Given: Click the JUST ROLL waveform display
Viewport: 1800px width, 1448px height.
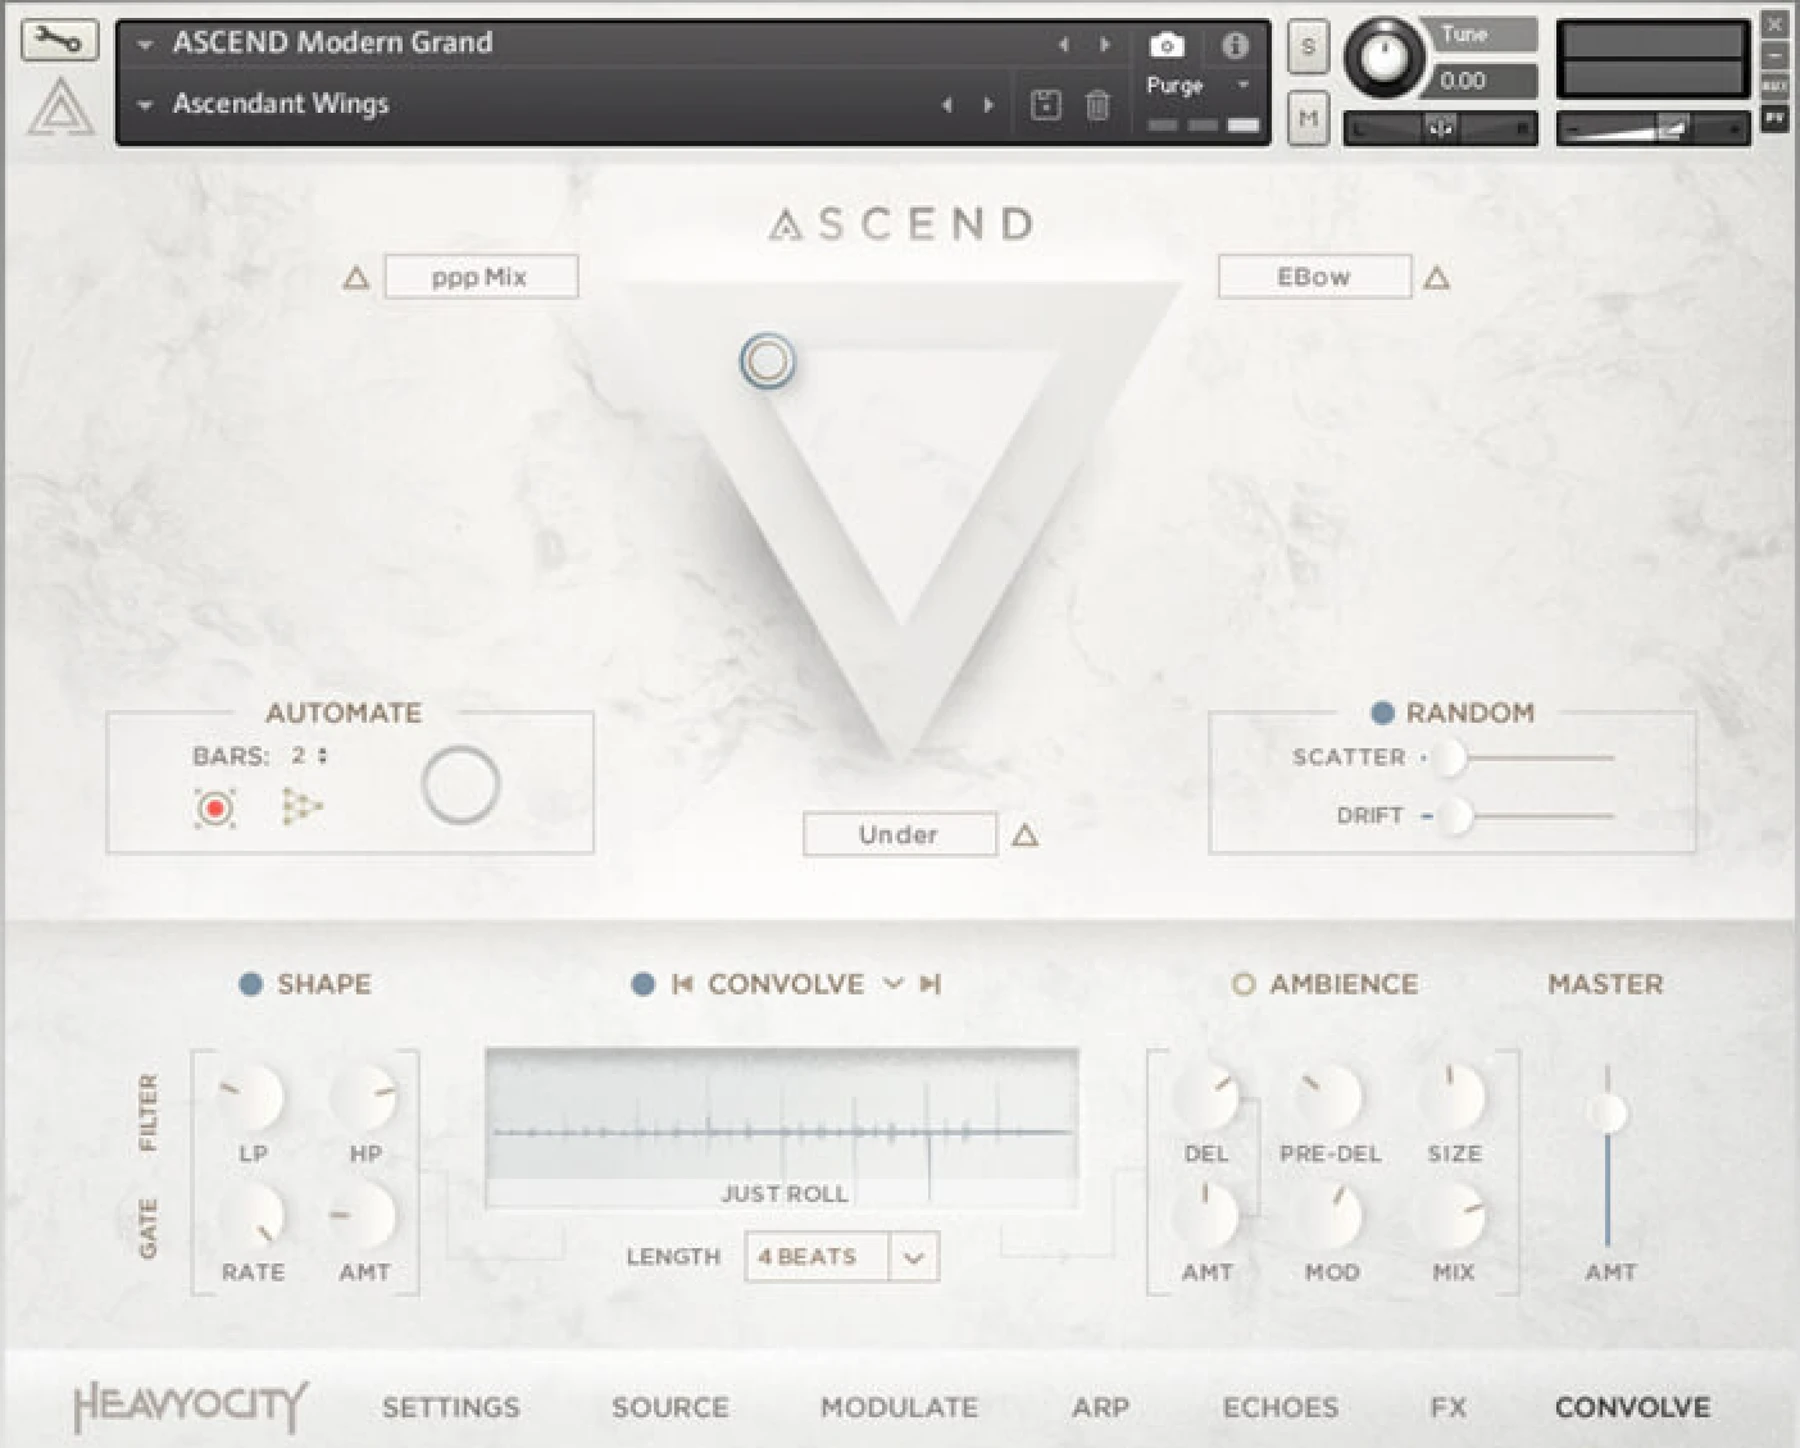Looking at the screenshot, I should tap(782, 1128).
